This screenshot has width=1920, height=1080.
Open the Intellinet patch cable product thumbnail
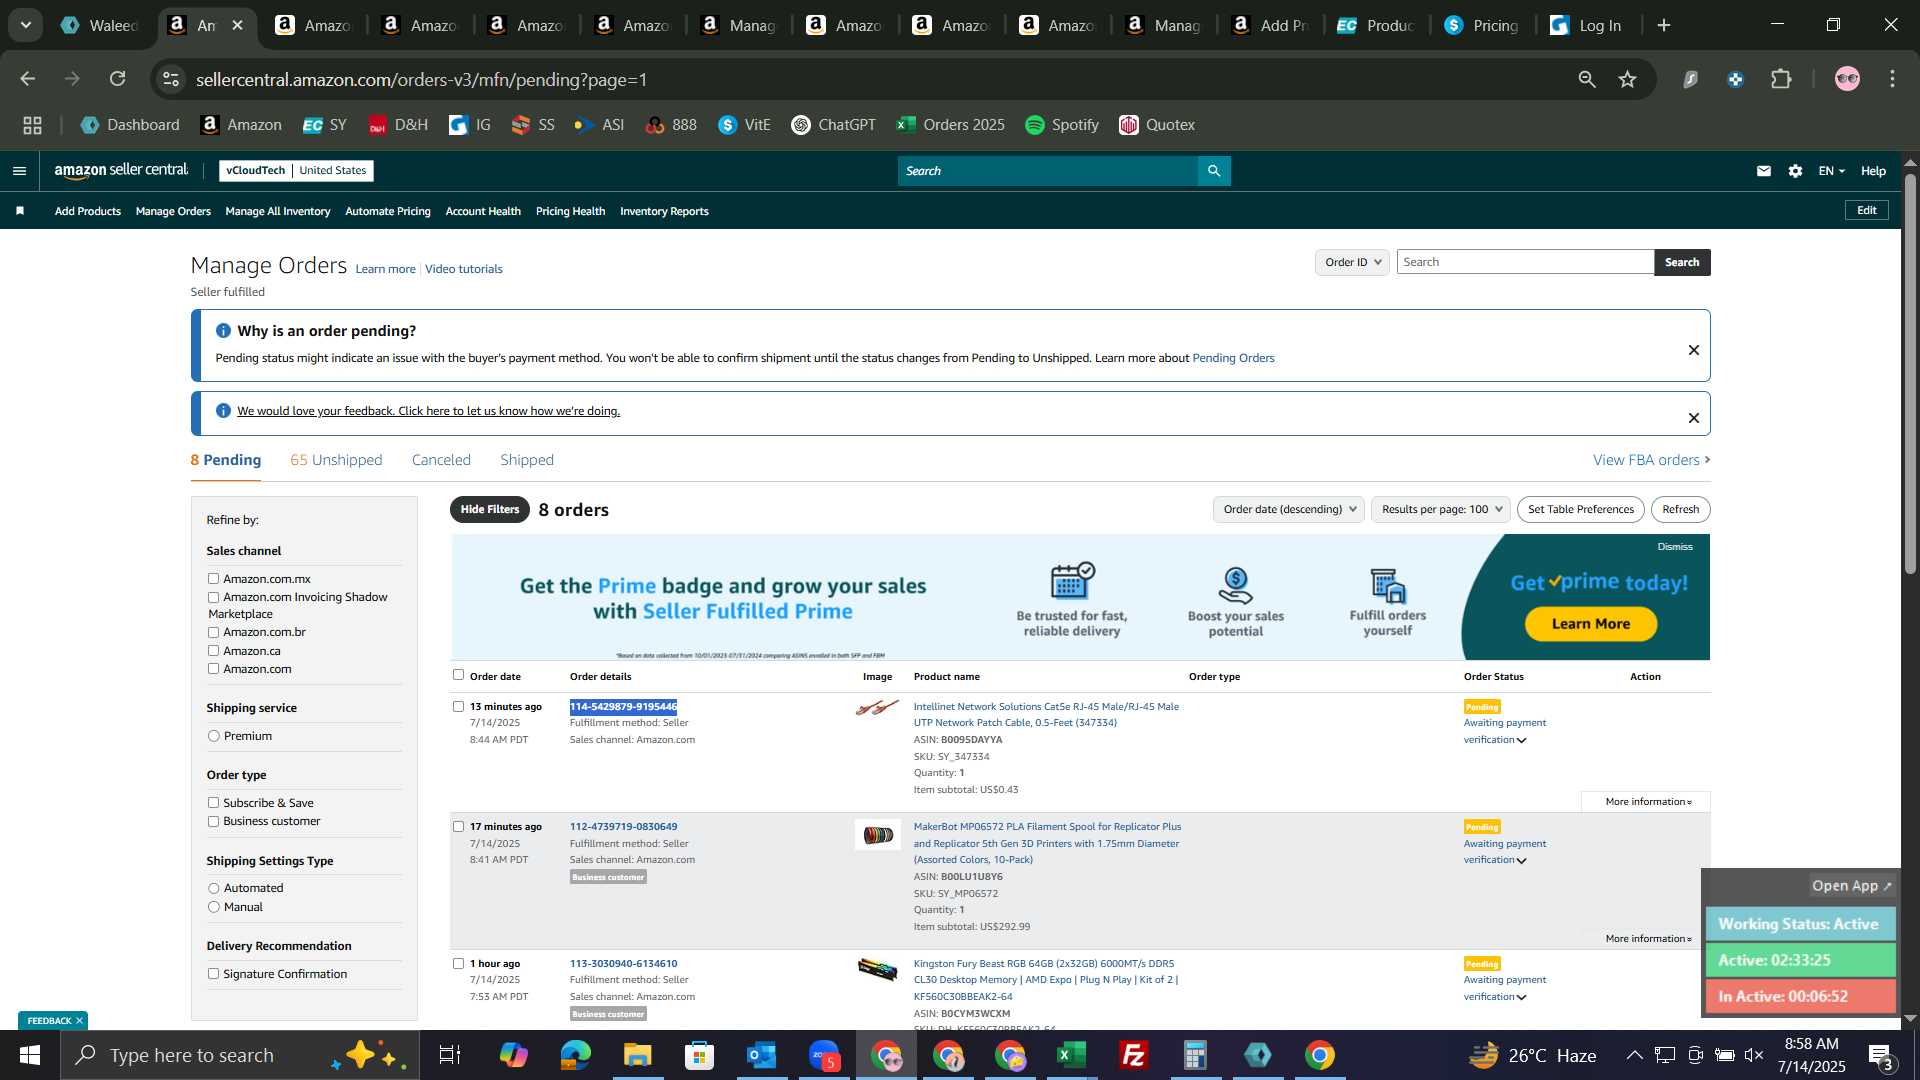[x=877, y=708]
